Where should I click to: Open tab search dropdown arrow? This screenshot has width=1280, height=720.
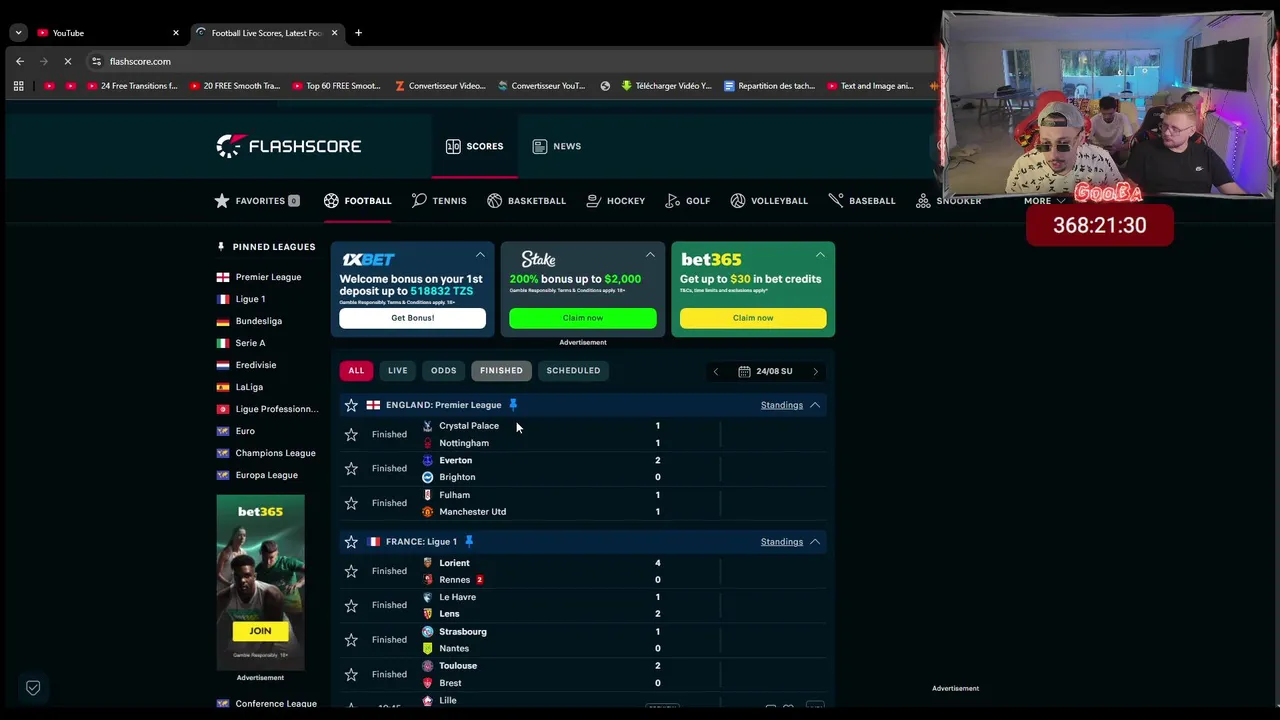point(18,33)
